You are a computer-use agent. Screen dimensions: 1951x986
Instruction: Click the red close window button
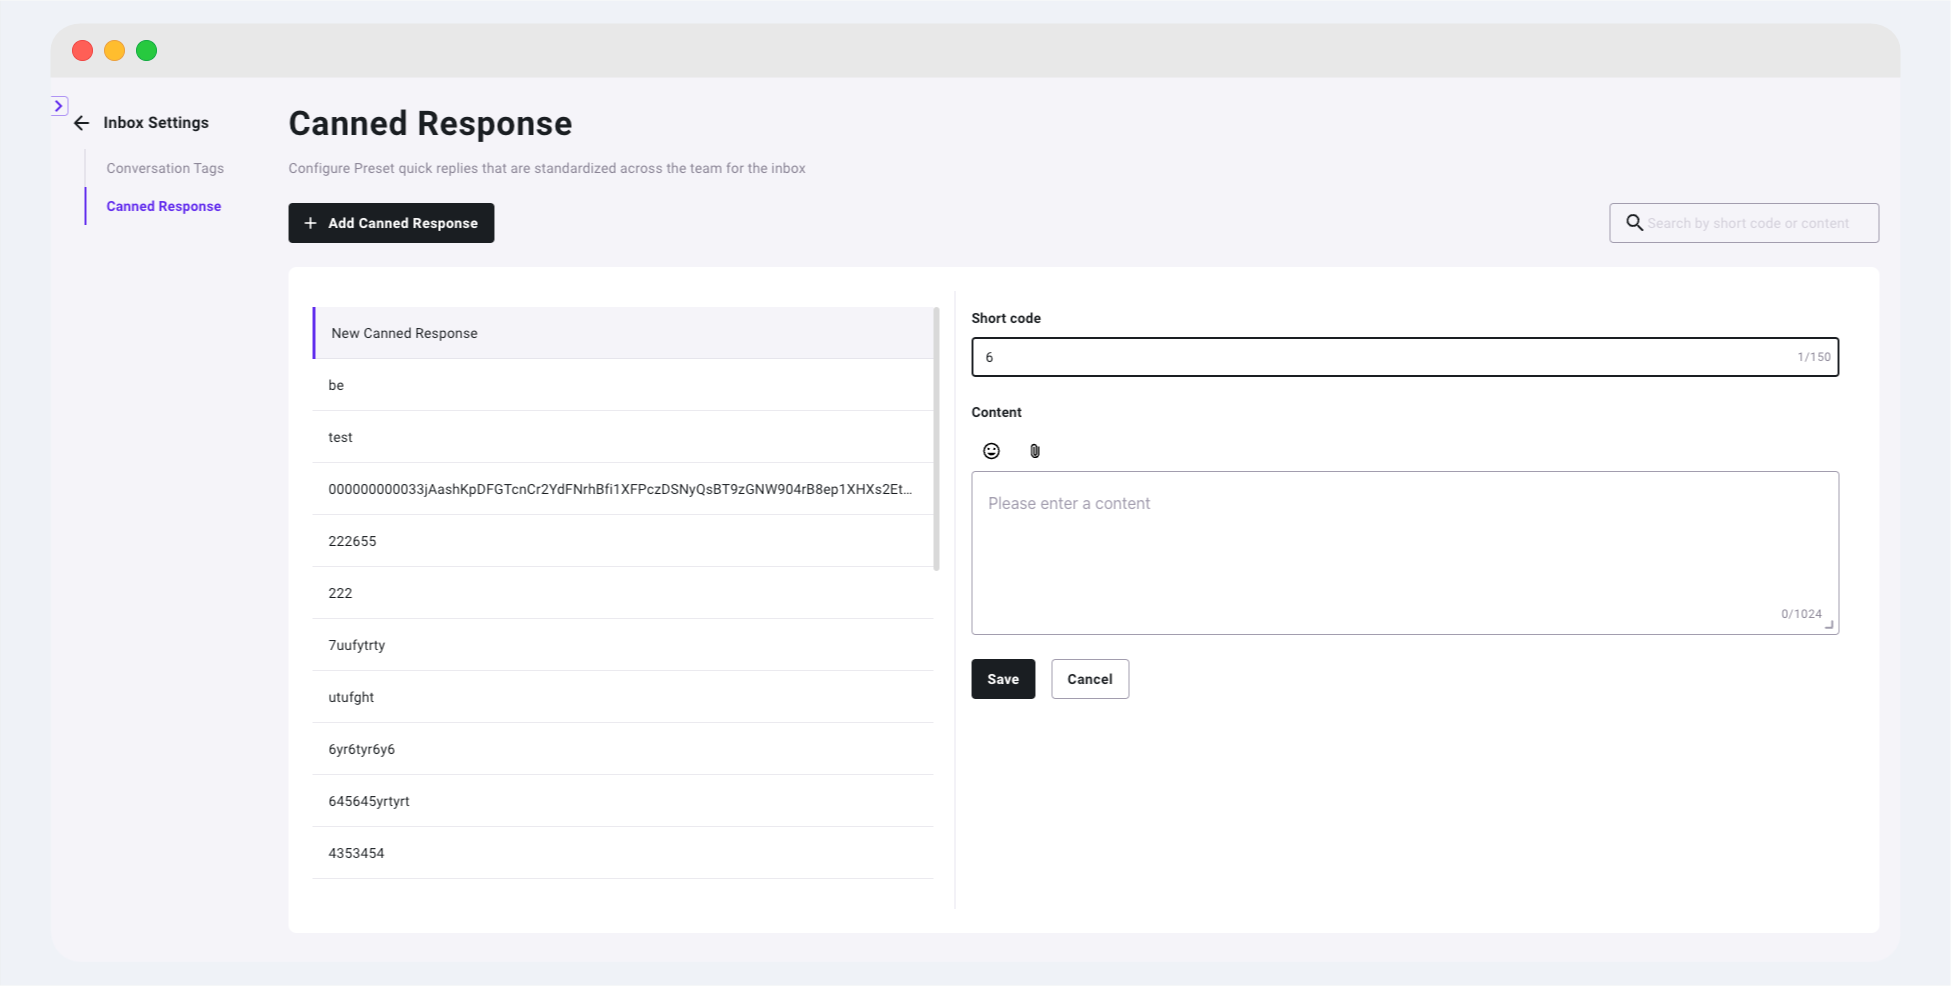coord(83,51)
